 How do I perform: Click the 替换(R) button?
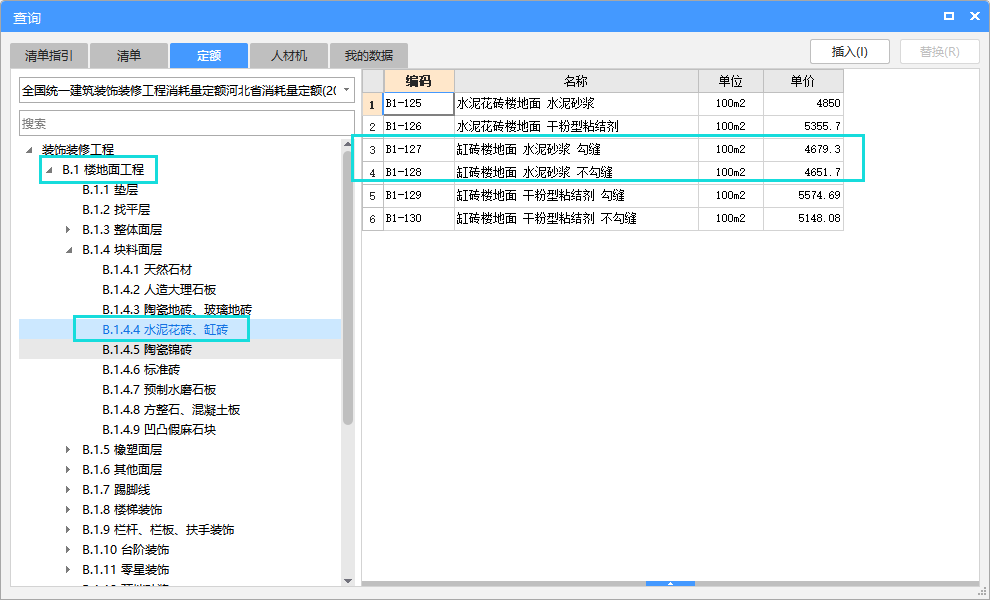click(x=939, y=51)
